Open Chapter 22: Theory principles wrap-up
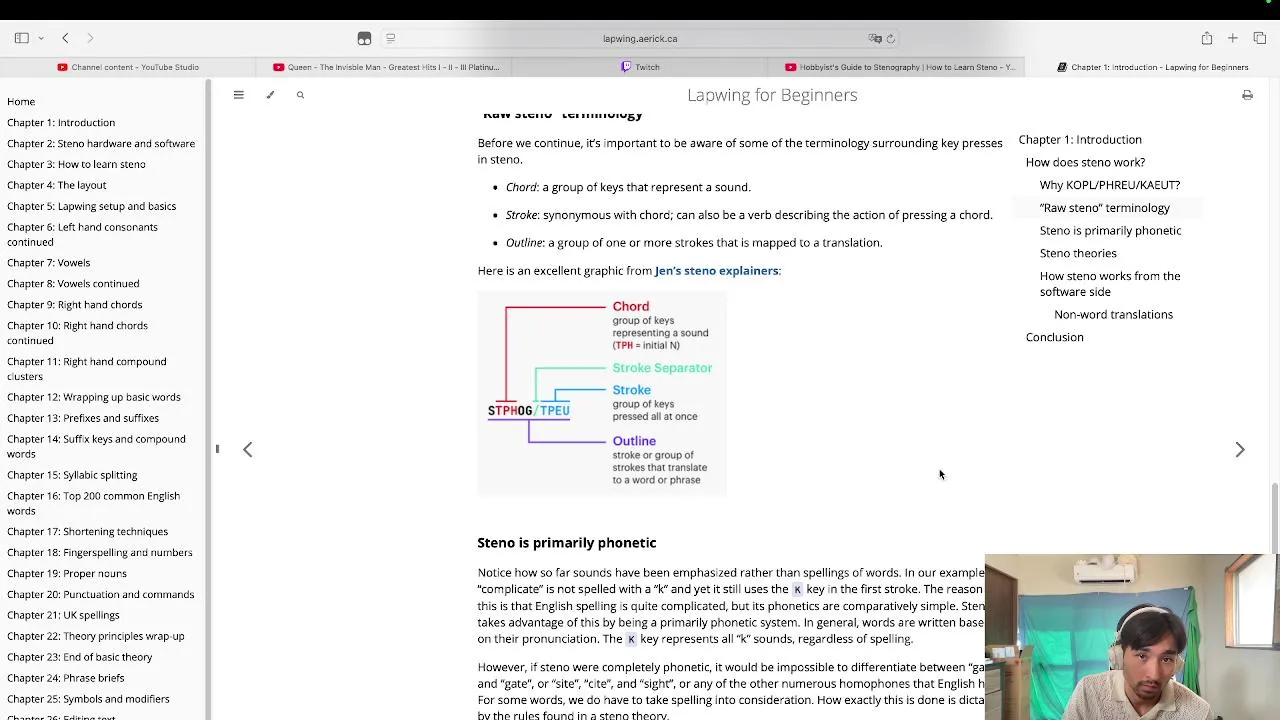 tap(96, 636)
